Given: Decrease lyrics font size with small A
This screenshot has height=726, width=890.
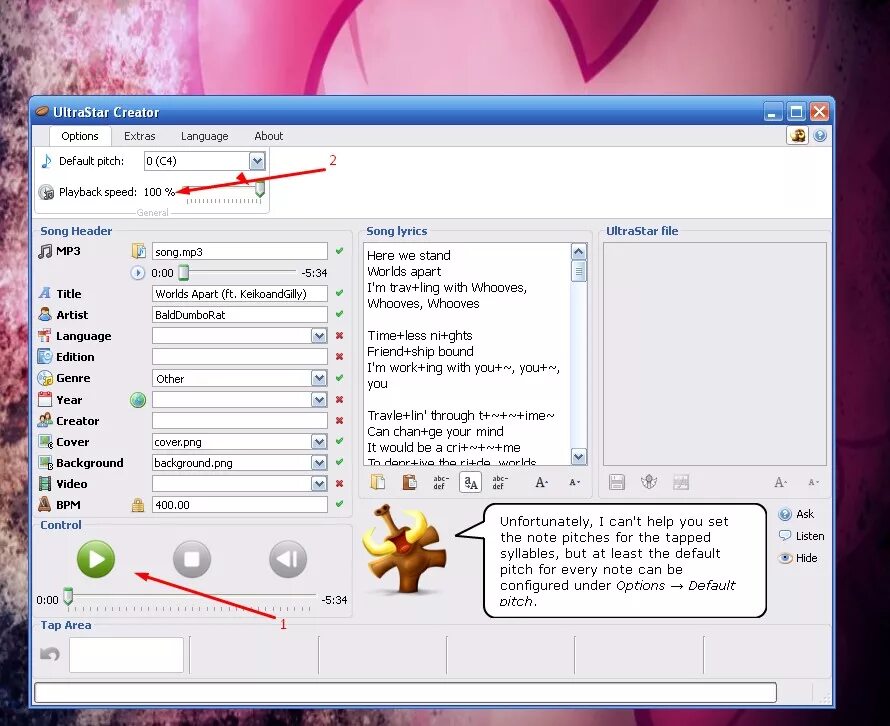Looking at the screenshot, I should point(574,482).
